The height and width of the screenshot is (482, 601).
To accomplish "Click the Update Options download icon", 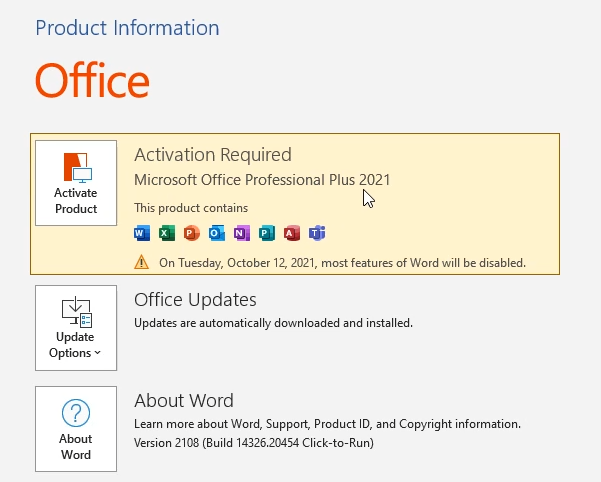I will [x=77, y=312].
